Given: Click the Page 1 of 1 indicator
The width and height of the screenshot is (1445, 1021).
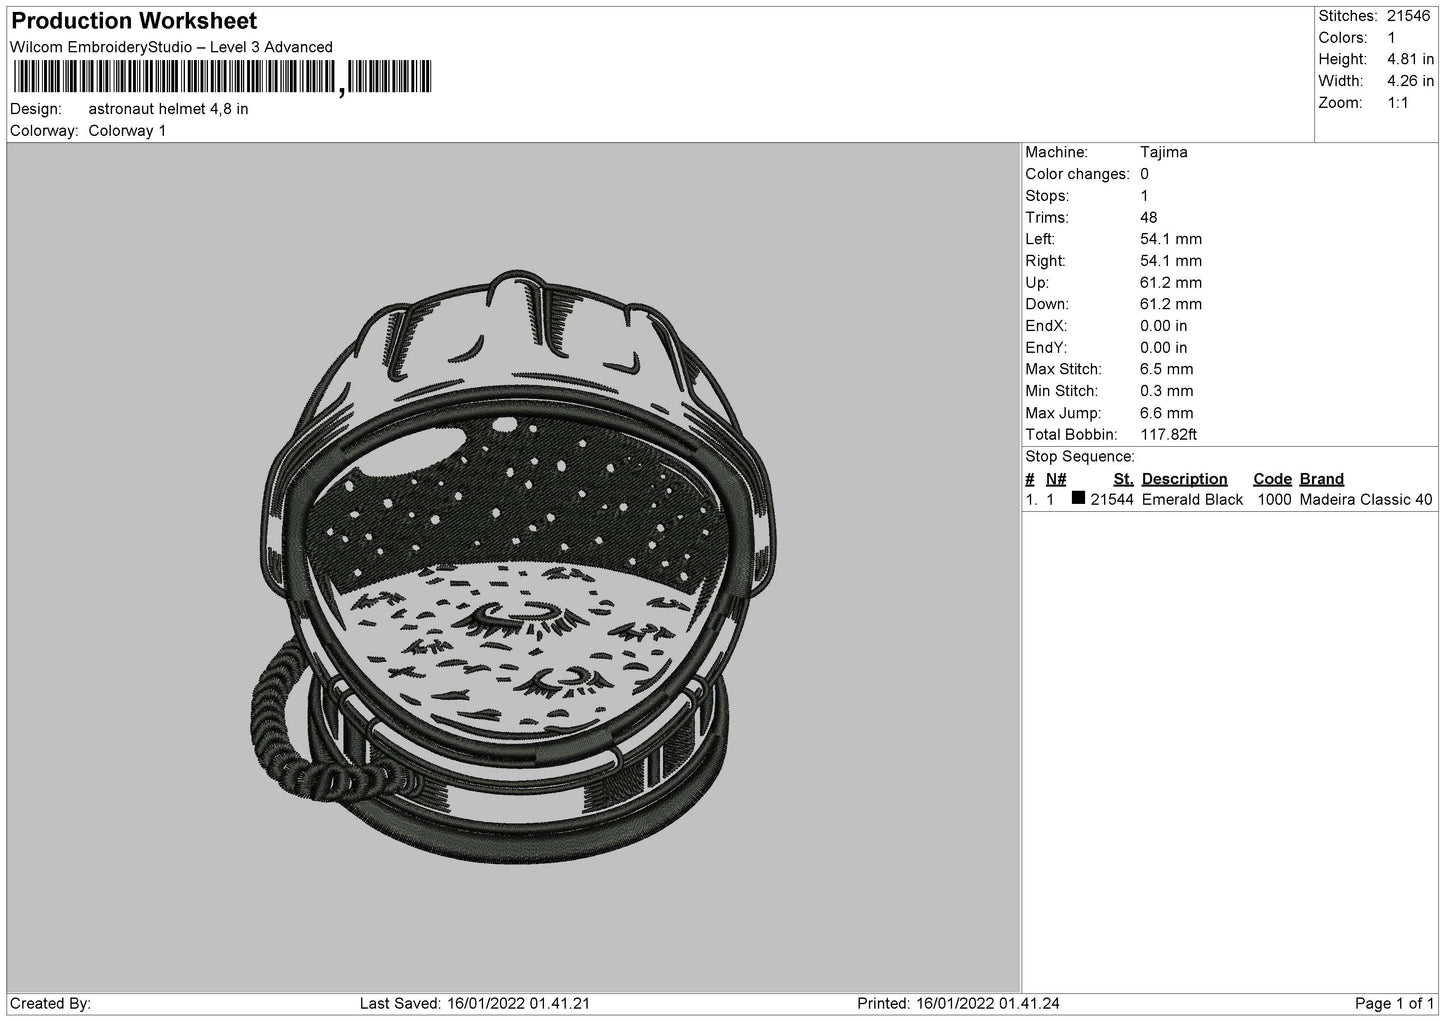Looking at the screenshot, I should 1394,1003.
